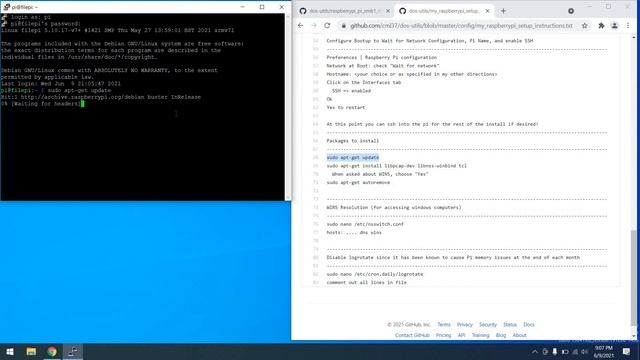The image size is (640, 360).
Task: Open the Pricing footer link
Action: tap(443, 335)
